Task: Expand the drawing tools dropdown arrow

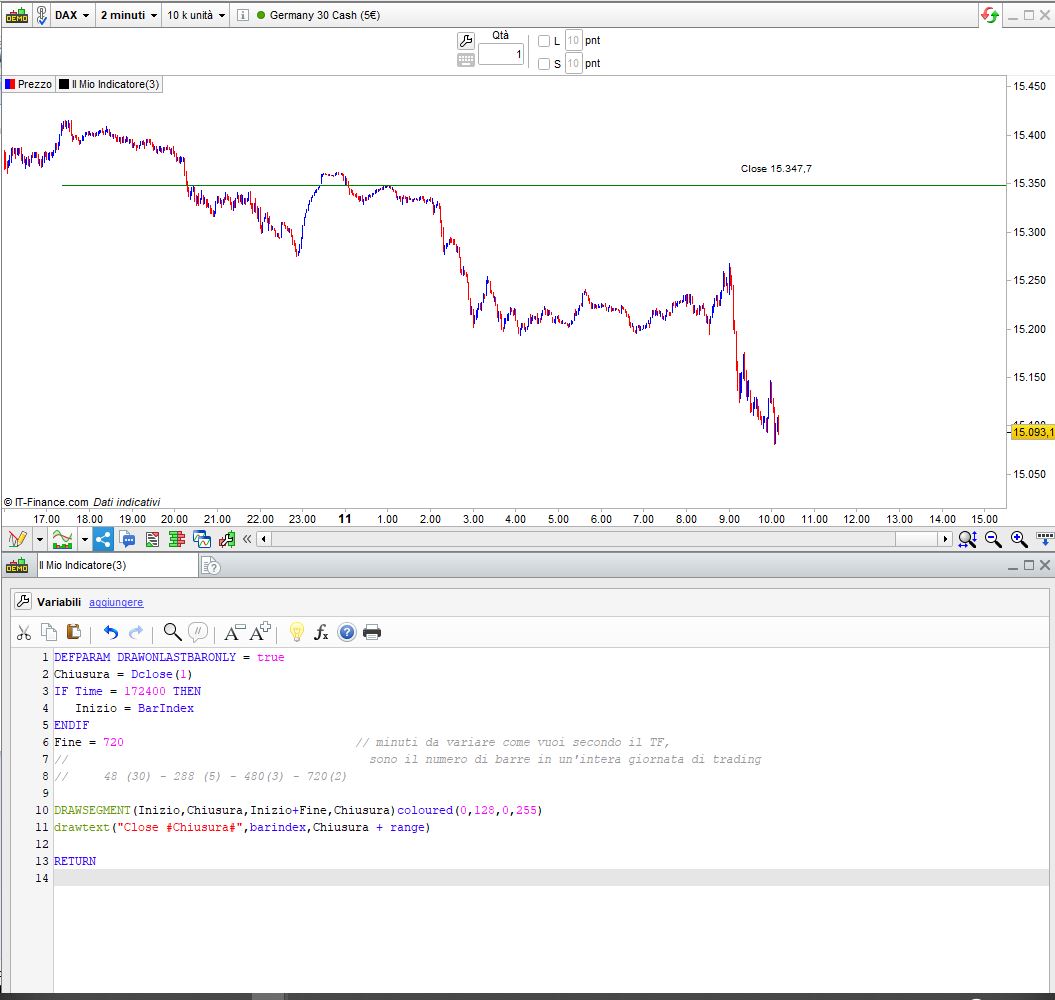Action: coord(40,539)
